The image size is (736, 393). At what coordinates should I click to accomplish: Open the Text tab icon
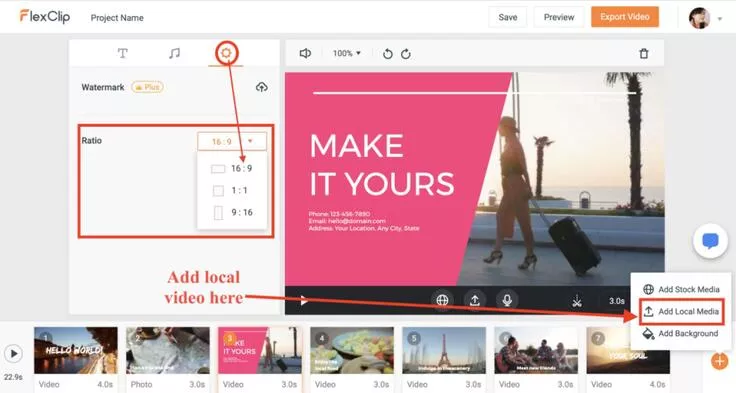[123, 53]
